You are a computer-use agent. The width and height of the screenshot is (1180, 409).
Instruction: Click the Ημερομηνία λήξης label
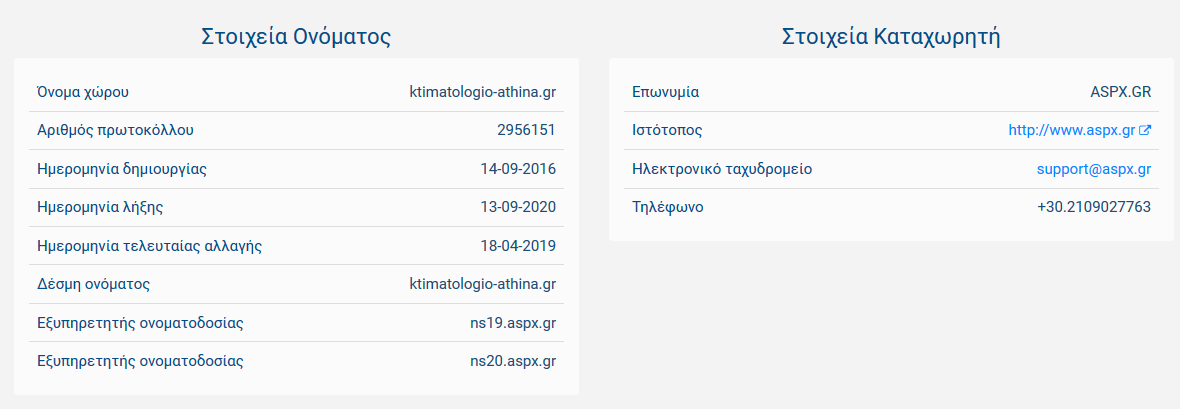pos(100,207)
